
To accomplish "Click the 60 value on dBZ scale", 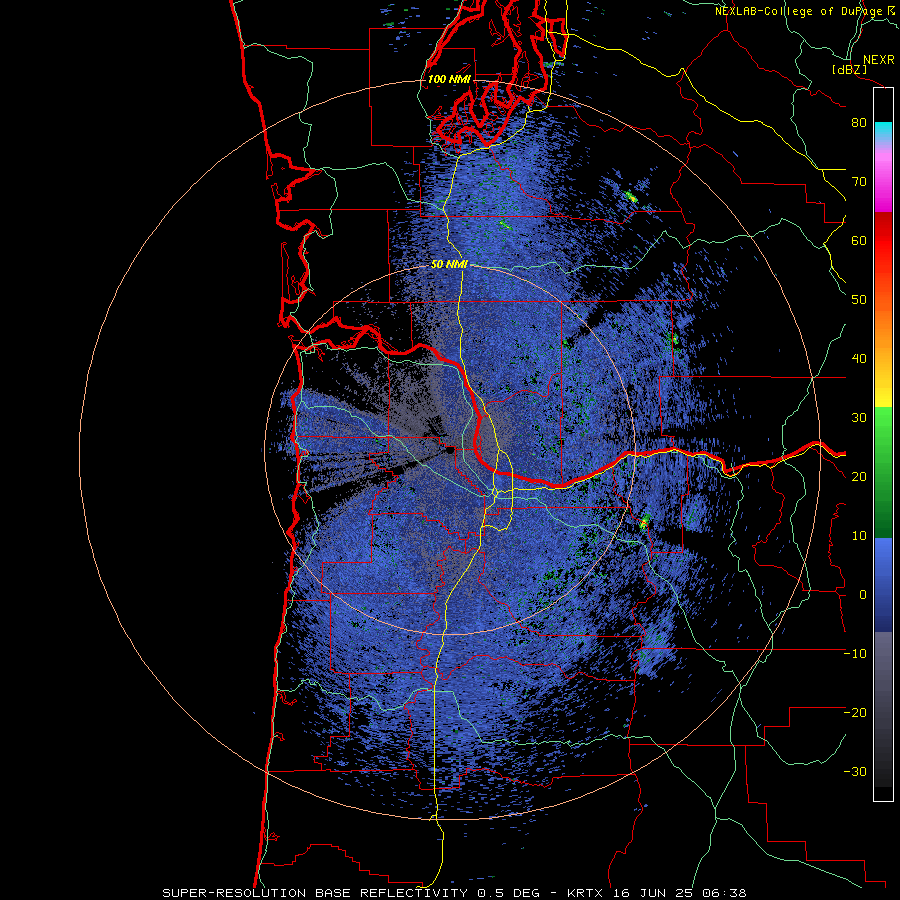I will click(x=859, y=240).
